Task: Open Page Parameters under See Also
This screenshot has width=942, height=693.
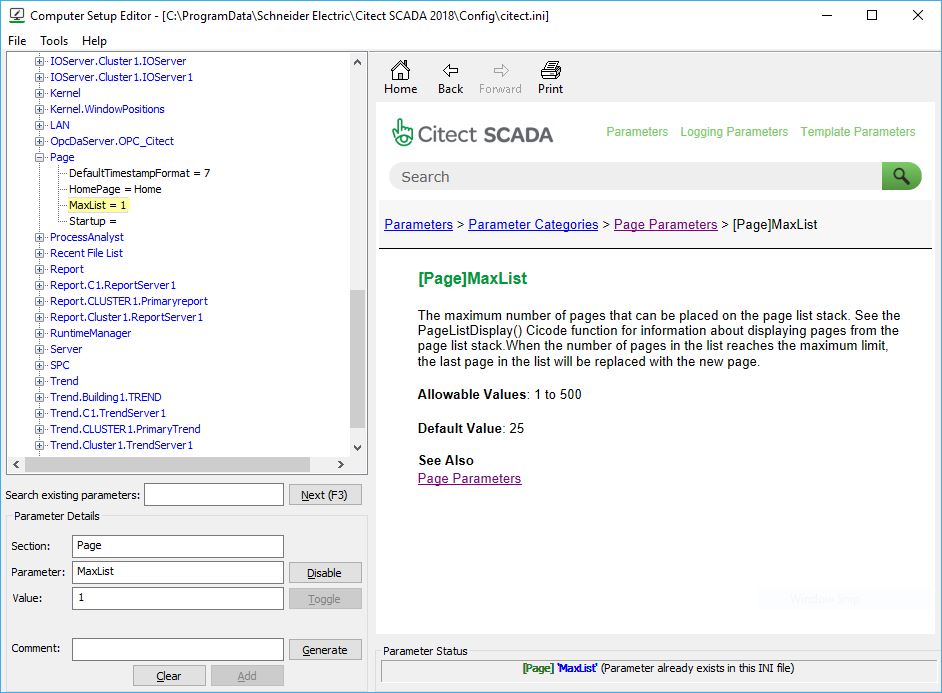Action: coord(469,479)
